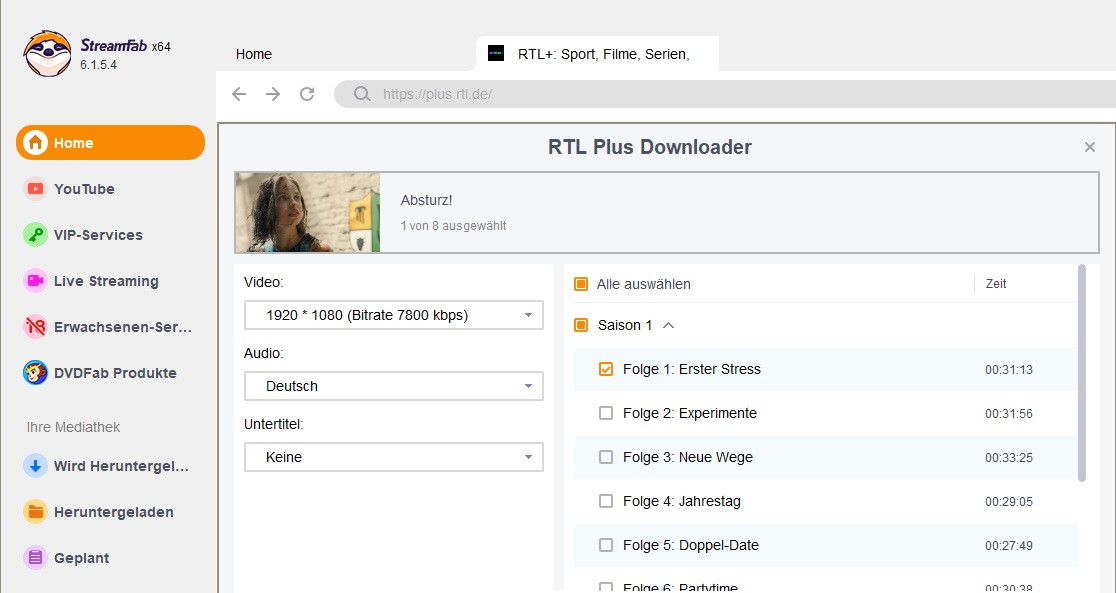Click the plus.rtl.de address field

point(700,94)
